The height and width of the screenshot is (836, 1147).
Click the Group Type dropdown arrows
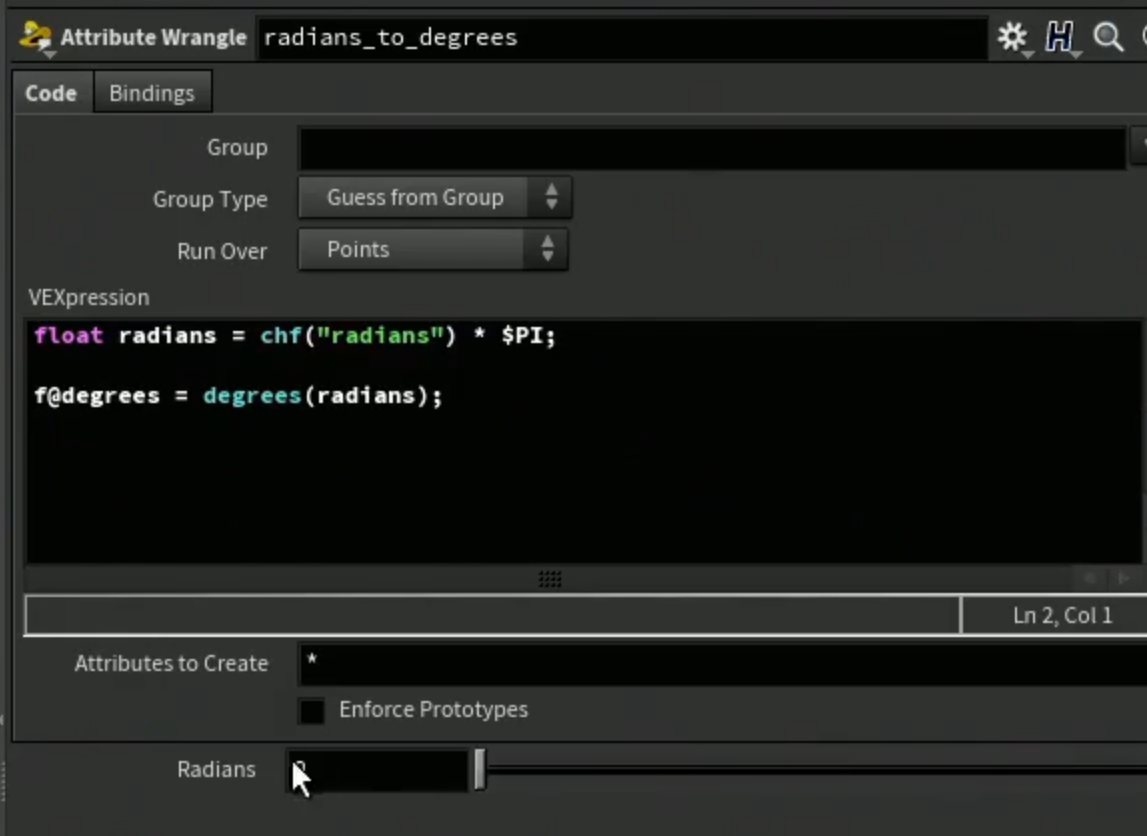tap(552, 197)
